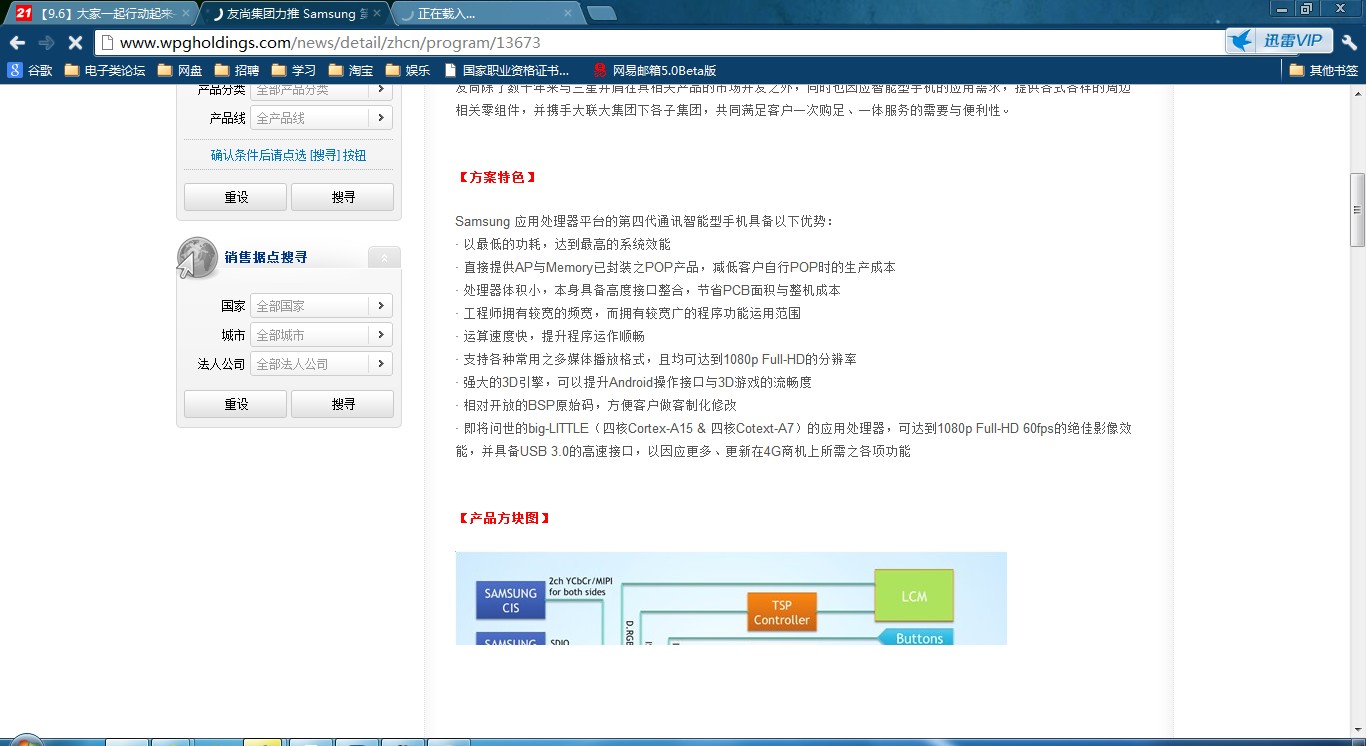The image size is (1366, 746).
Task: Collapse the 销售据点搜寻 panel
Action: (384, 257)
